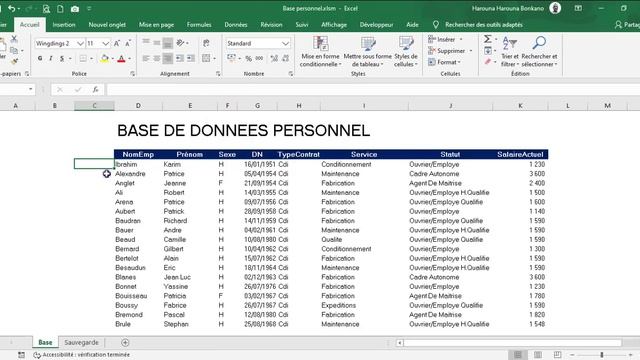Image resolution: width=640 pixels, height=360 pixels.
Task: Apply percent style format
Action: point(249,59)
